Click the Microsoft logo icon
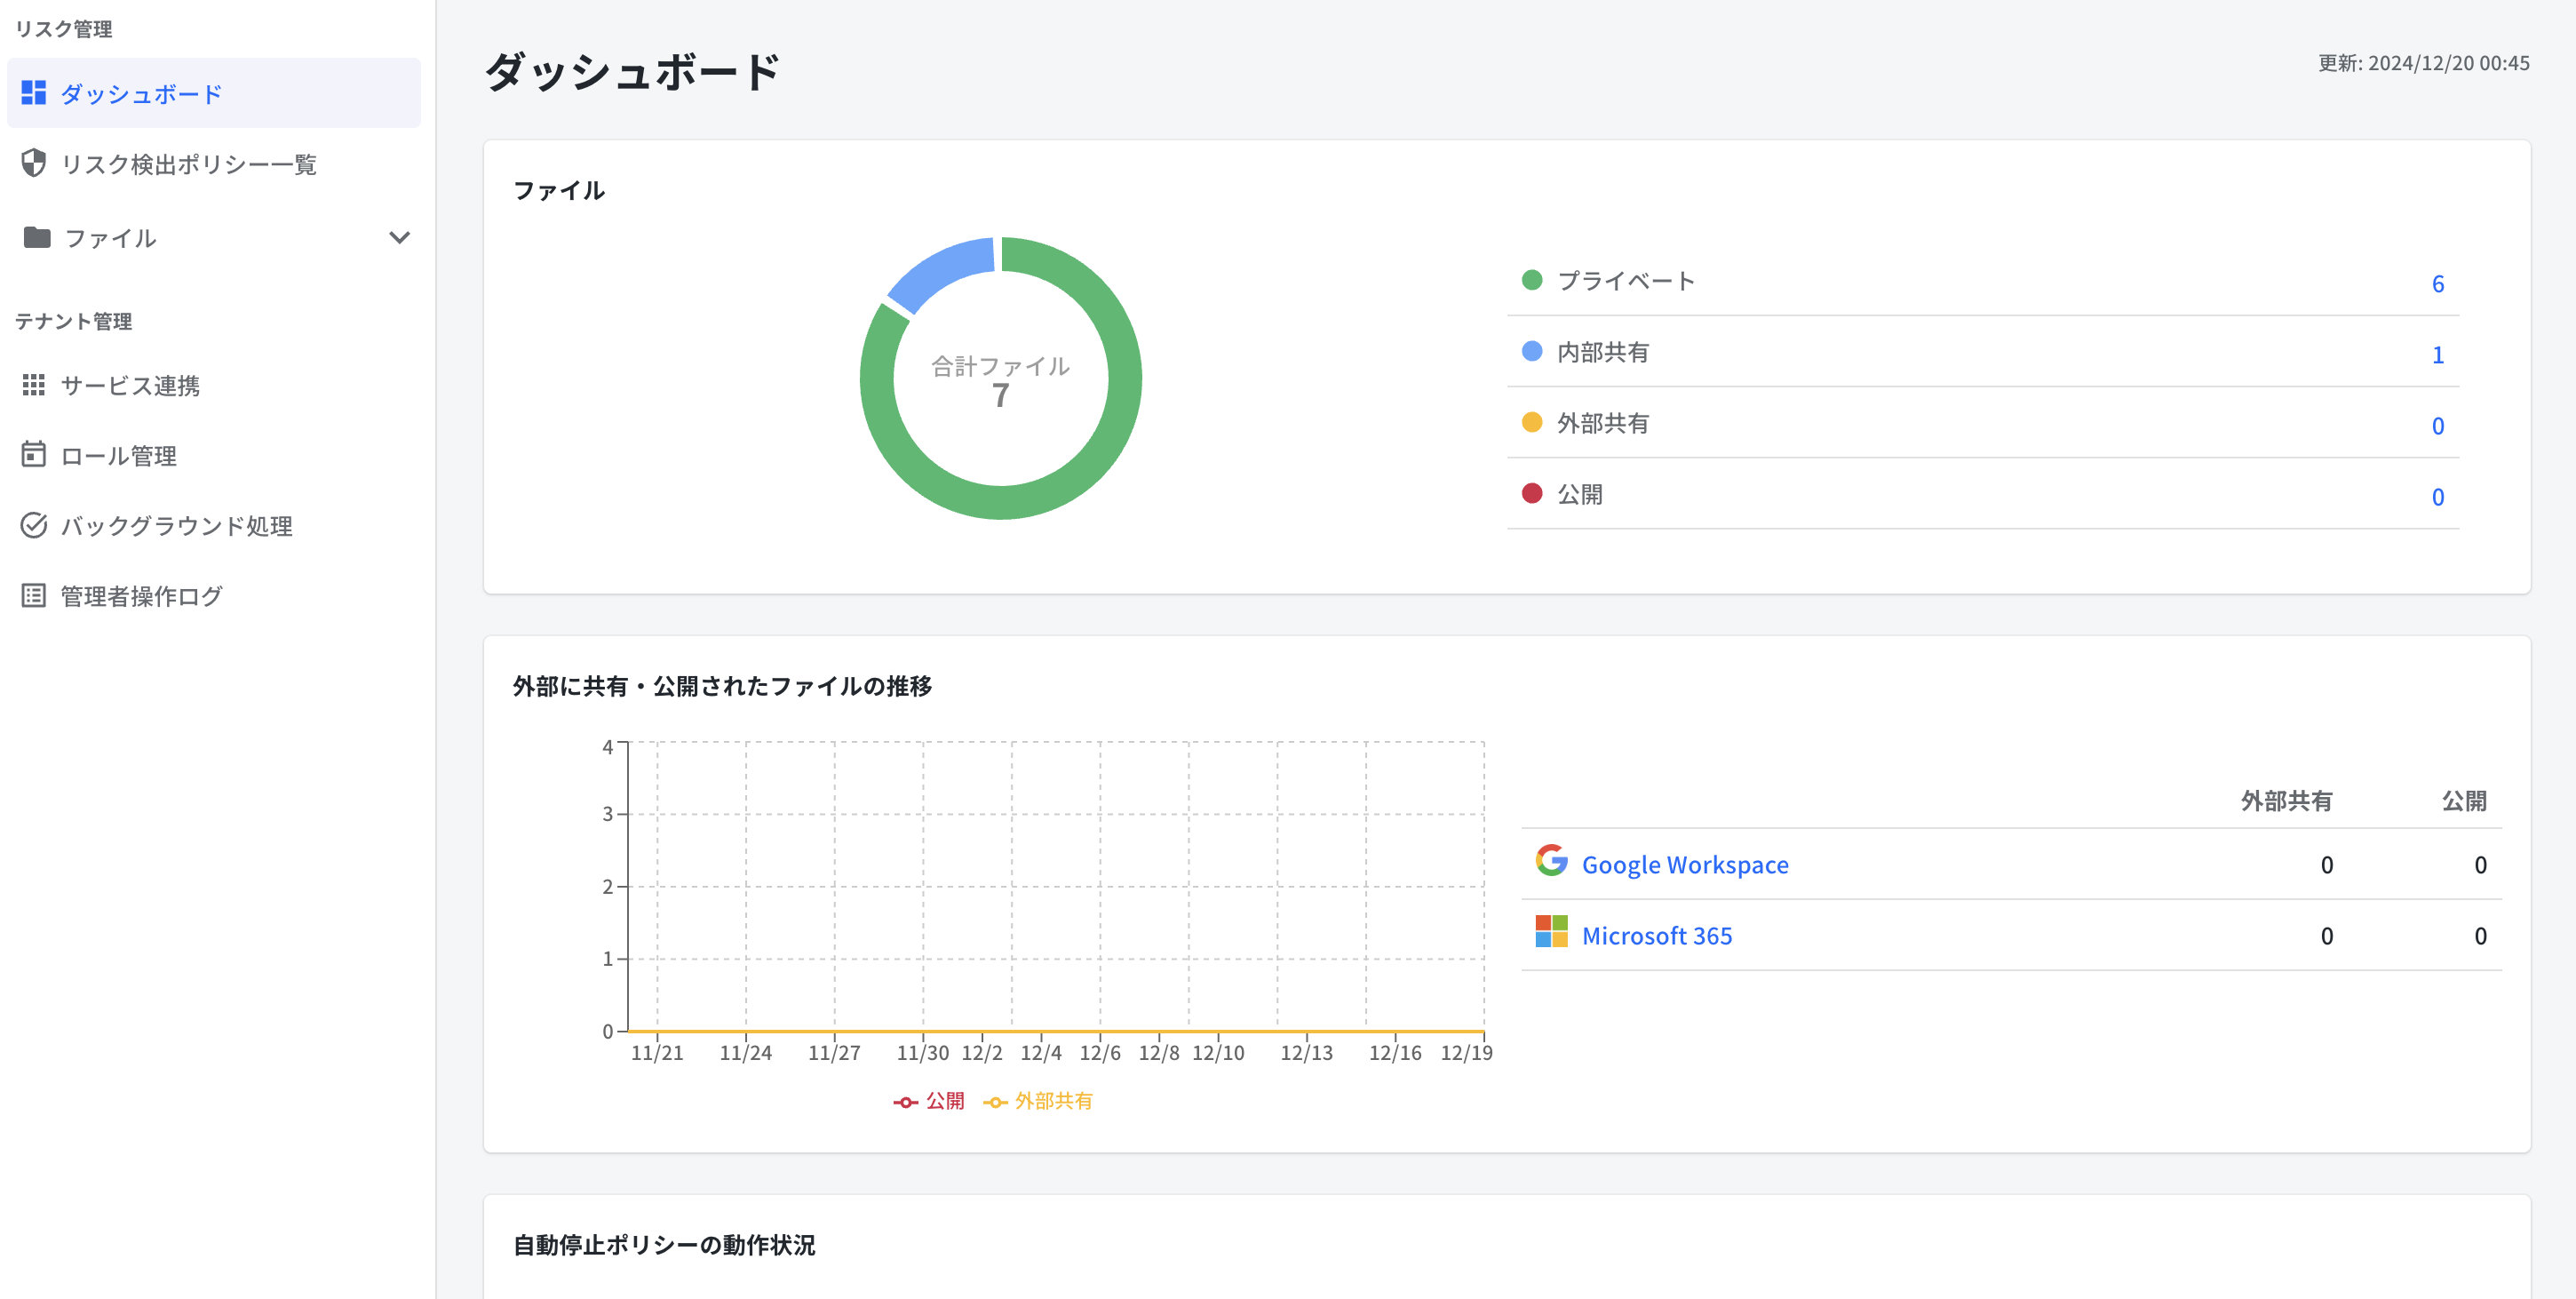This screenshot has width=2576, height=1299. tap(1551, 932)
